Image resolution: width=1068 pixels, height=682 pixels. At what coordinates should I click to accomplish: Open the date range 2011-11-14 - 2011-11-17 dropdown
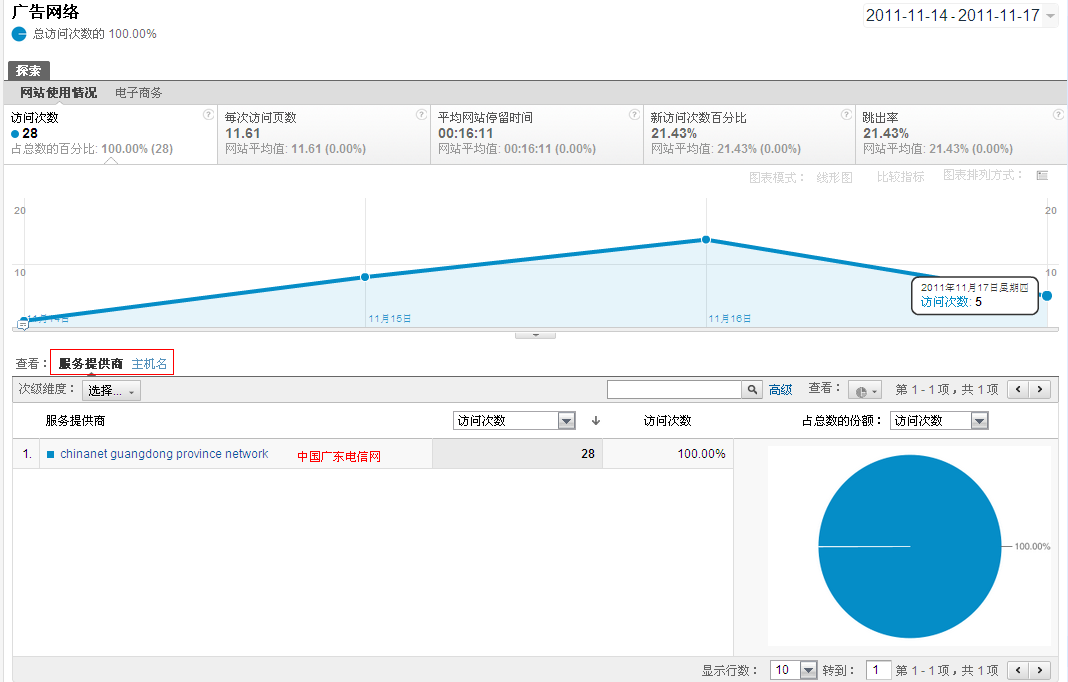960,15
